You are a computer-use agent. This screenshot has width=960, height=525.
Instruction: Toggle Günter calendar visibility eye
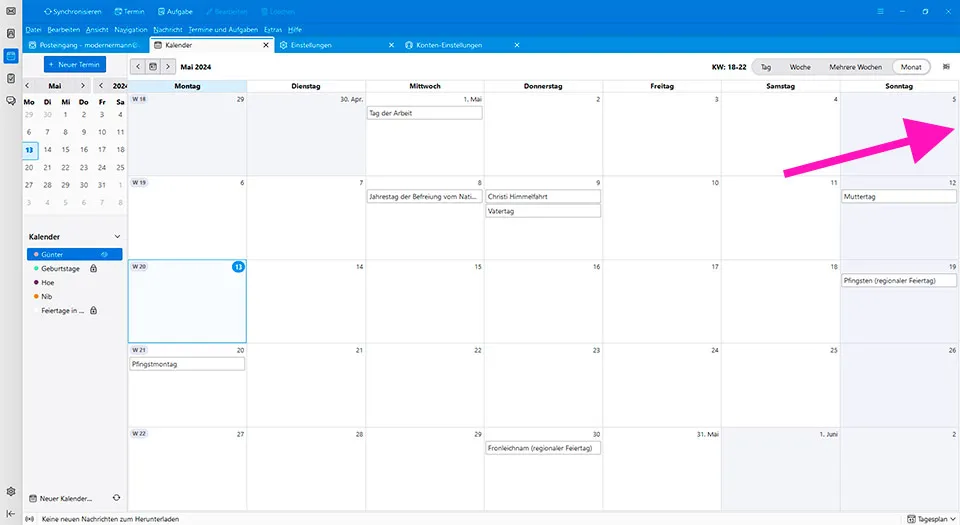pyautogui.click(x=105, y=255)
